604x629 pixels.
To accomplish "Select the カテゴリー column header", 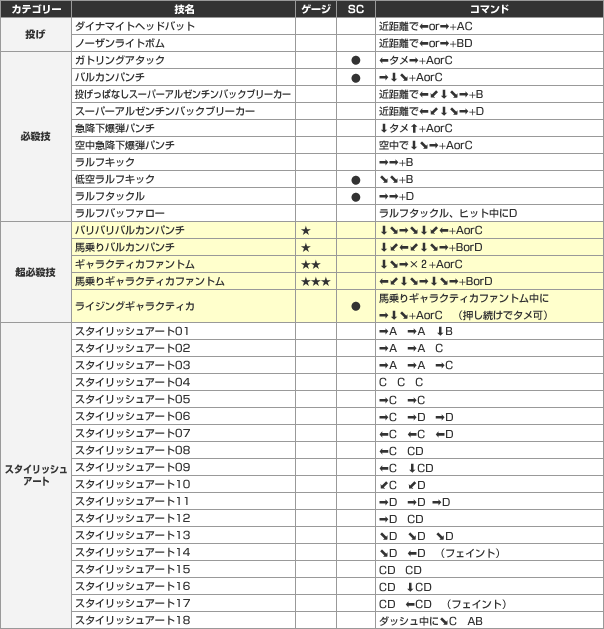I will point(36,9).
